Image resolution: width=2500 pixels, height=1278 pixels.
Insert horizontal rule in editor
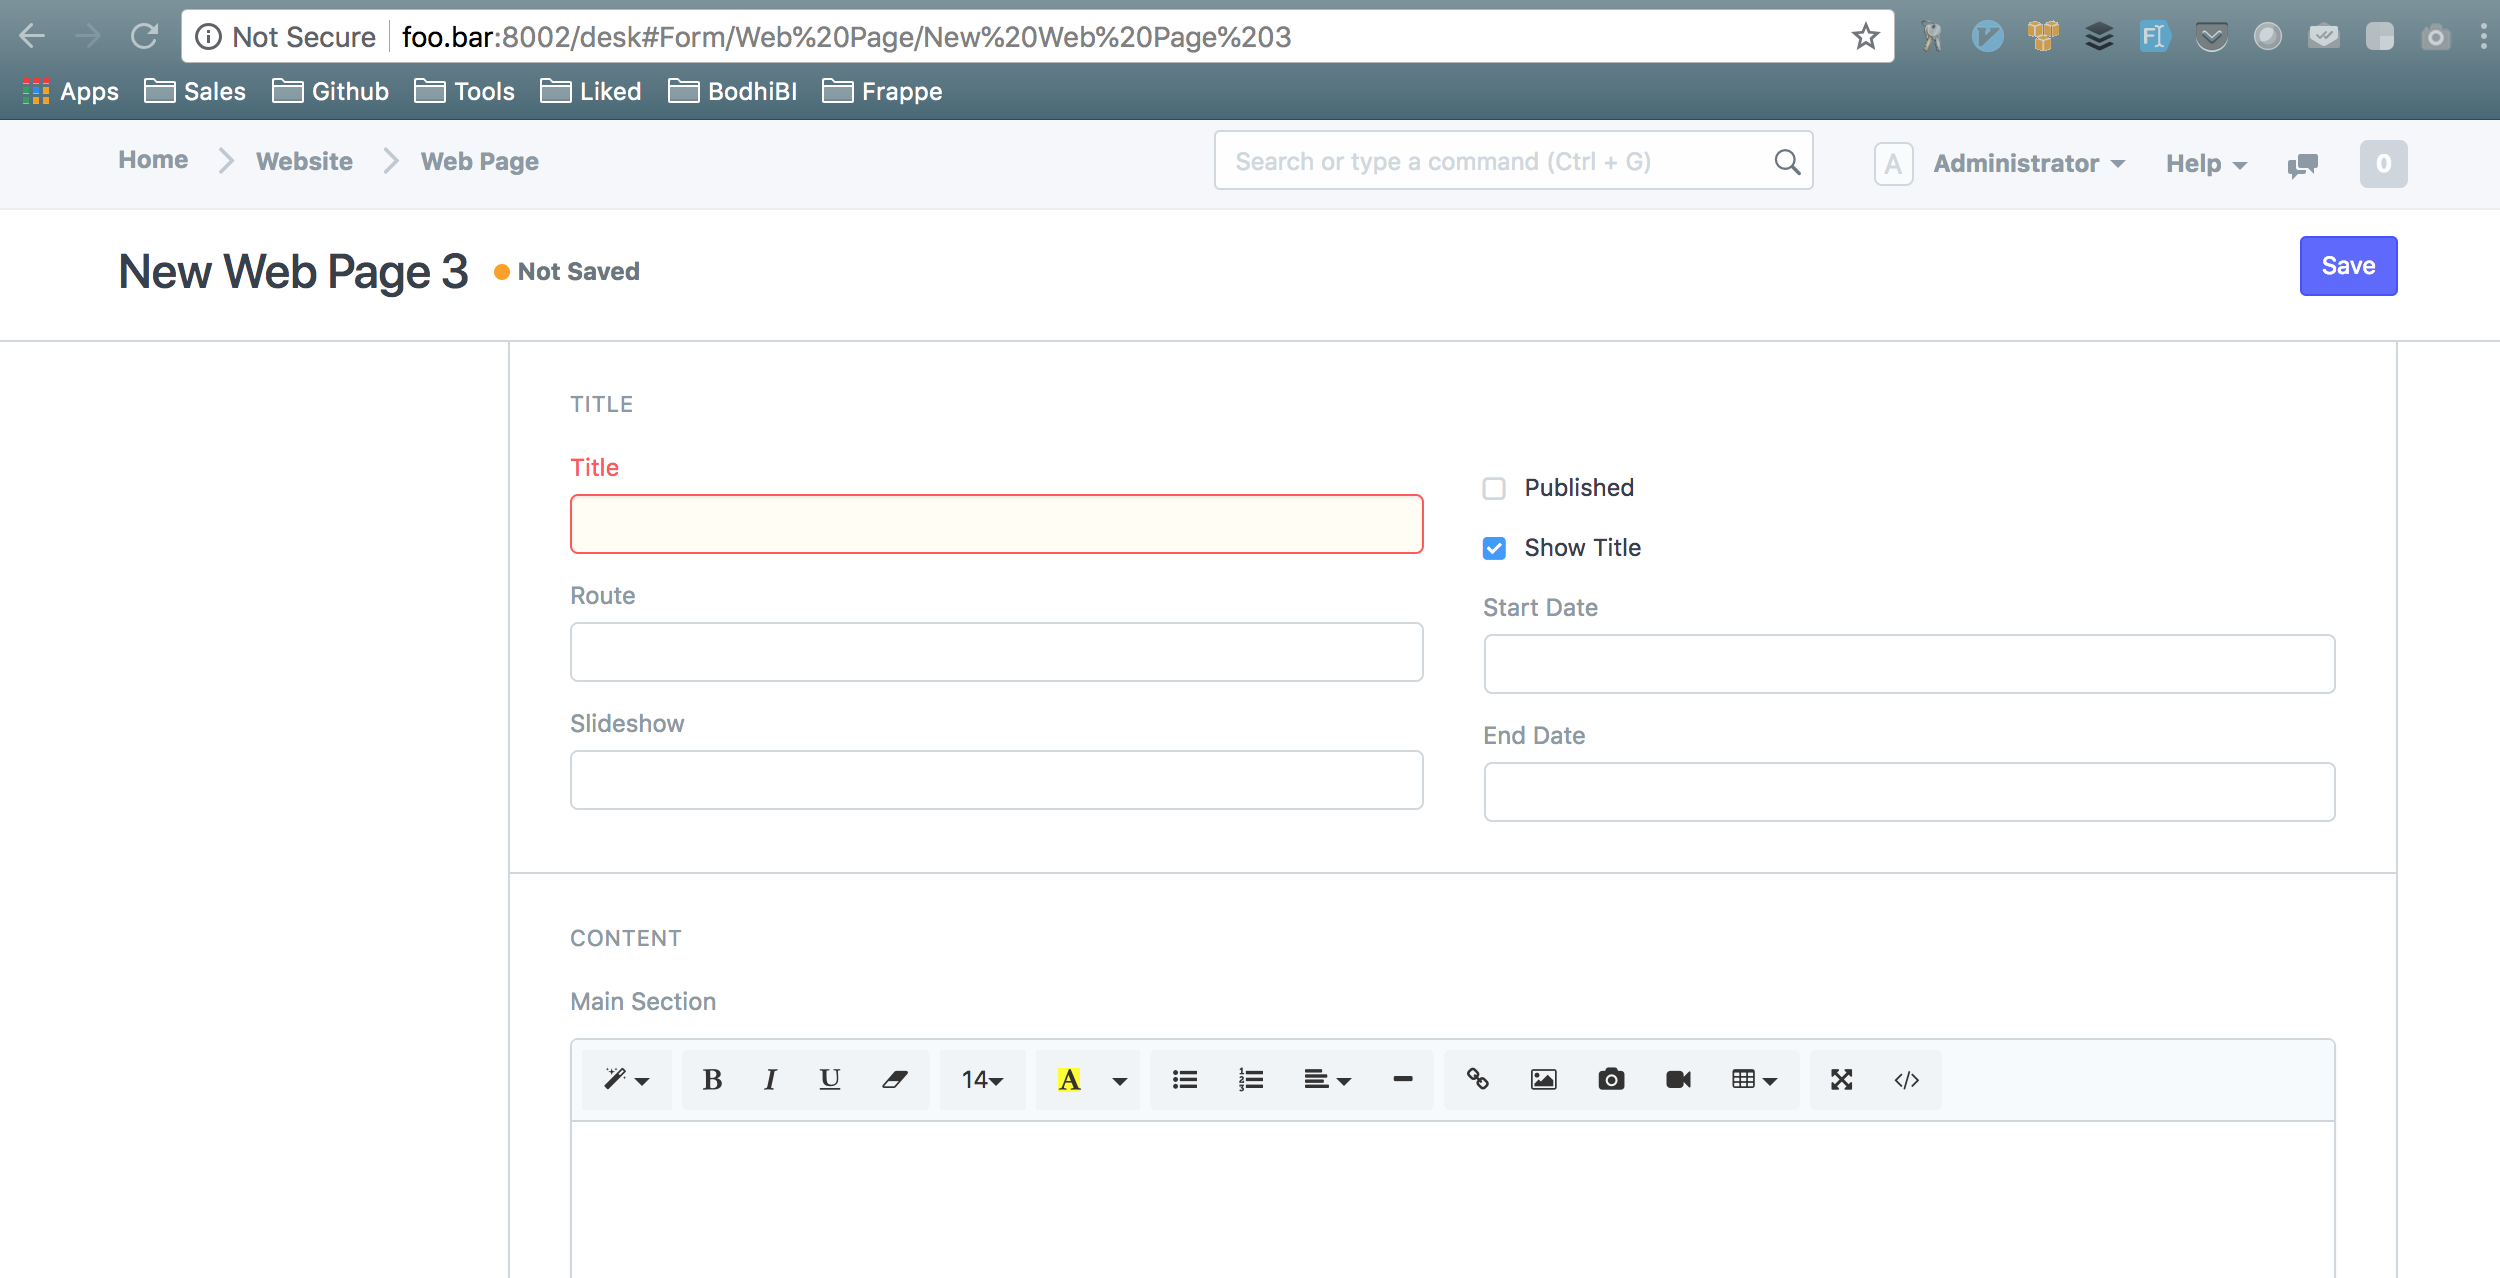point(1403,1080)
